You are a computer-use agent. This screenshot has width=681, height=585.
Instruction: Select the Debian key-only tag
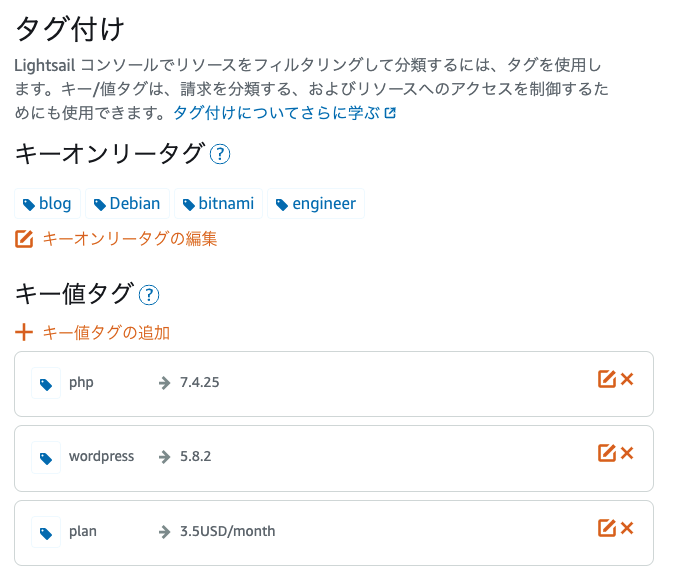click(x=127, y=203)
